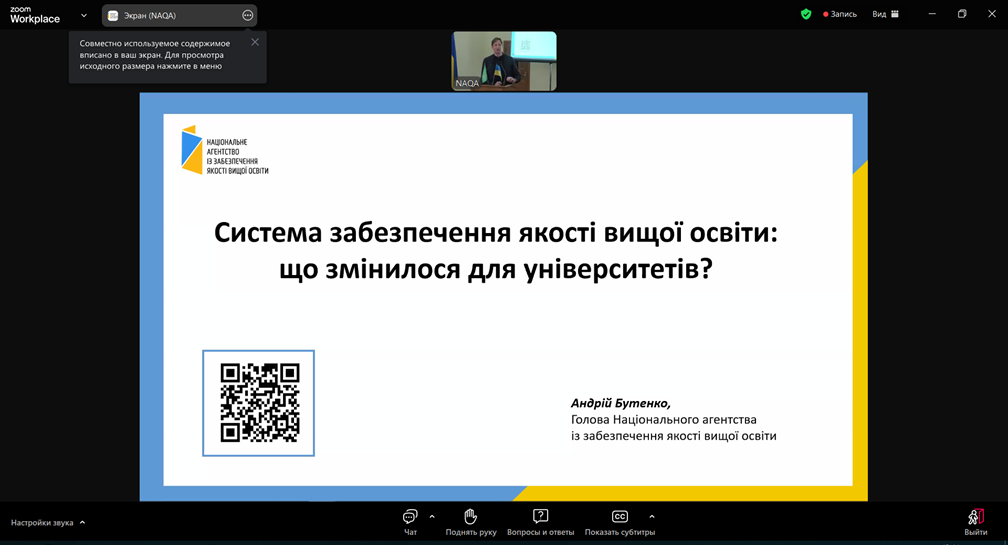Select the Экран (NAQA) screen tab
The height and width of the screenshot is (545, 1008).
pos(179,15)
